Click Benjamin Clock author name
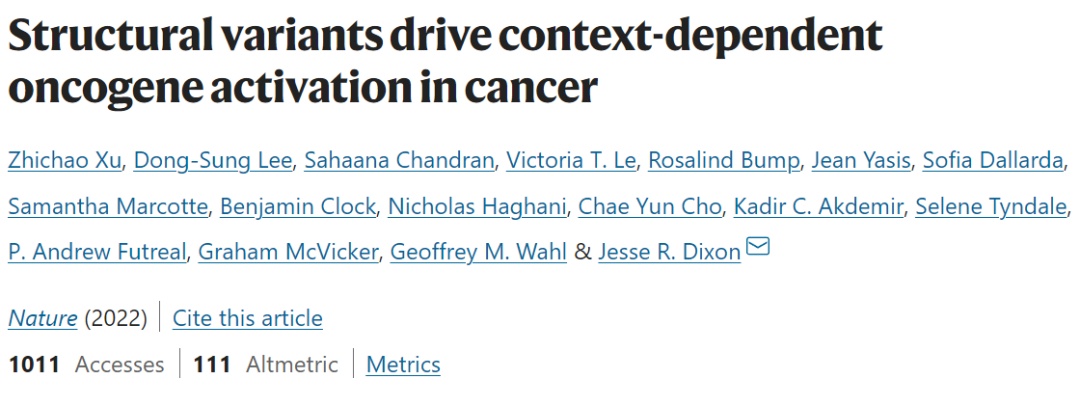1080x406 pixels. coord(298,206)
